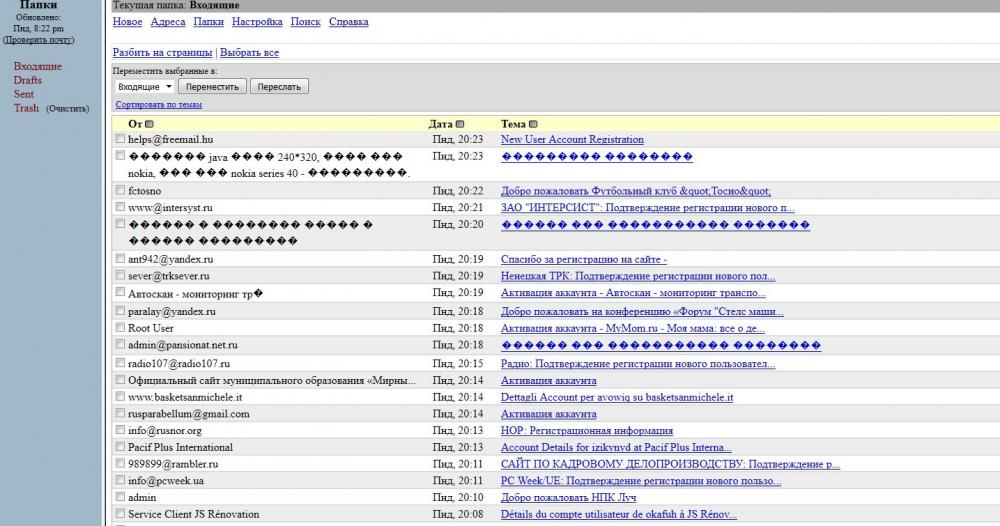The height and width of the screenshot is (526, 1000).
Task: Open the Sent folder
Action: pos(24,94)
